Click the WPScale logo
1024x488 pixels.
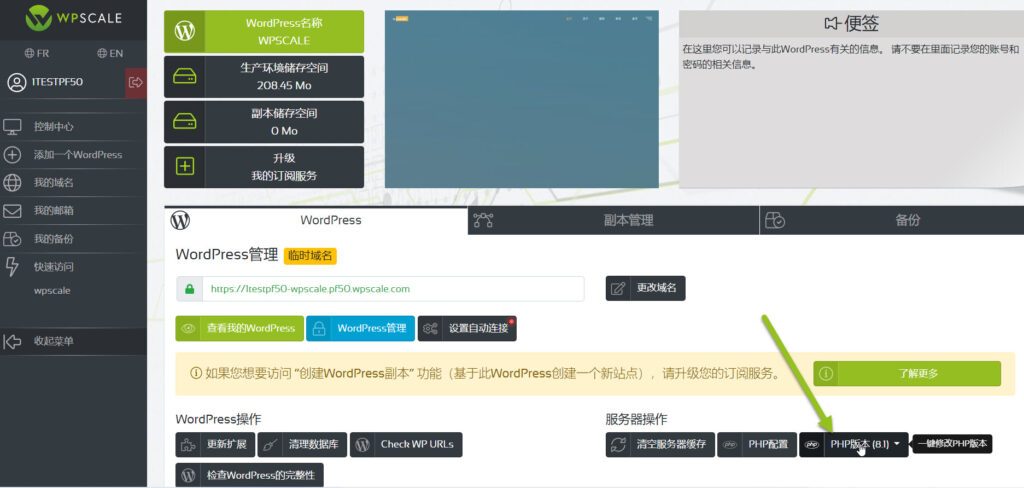pyautogui.click(x=73, y=18)
